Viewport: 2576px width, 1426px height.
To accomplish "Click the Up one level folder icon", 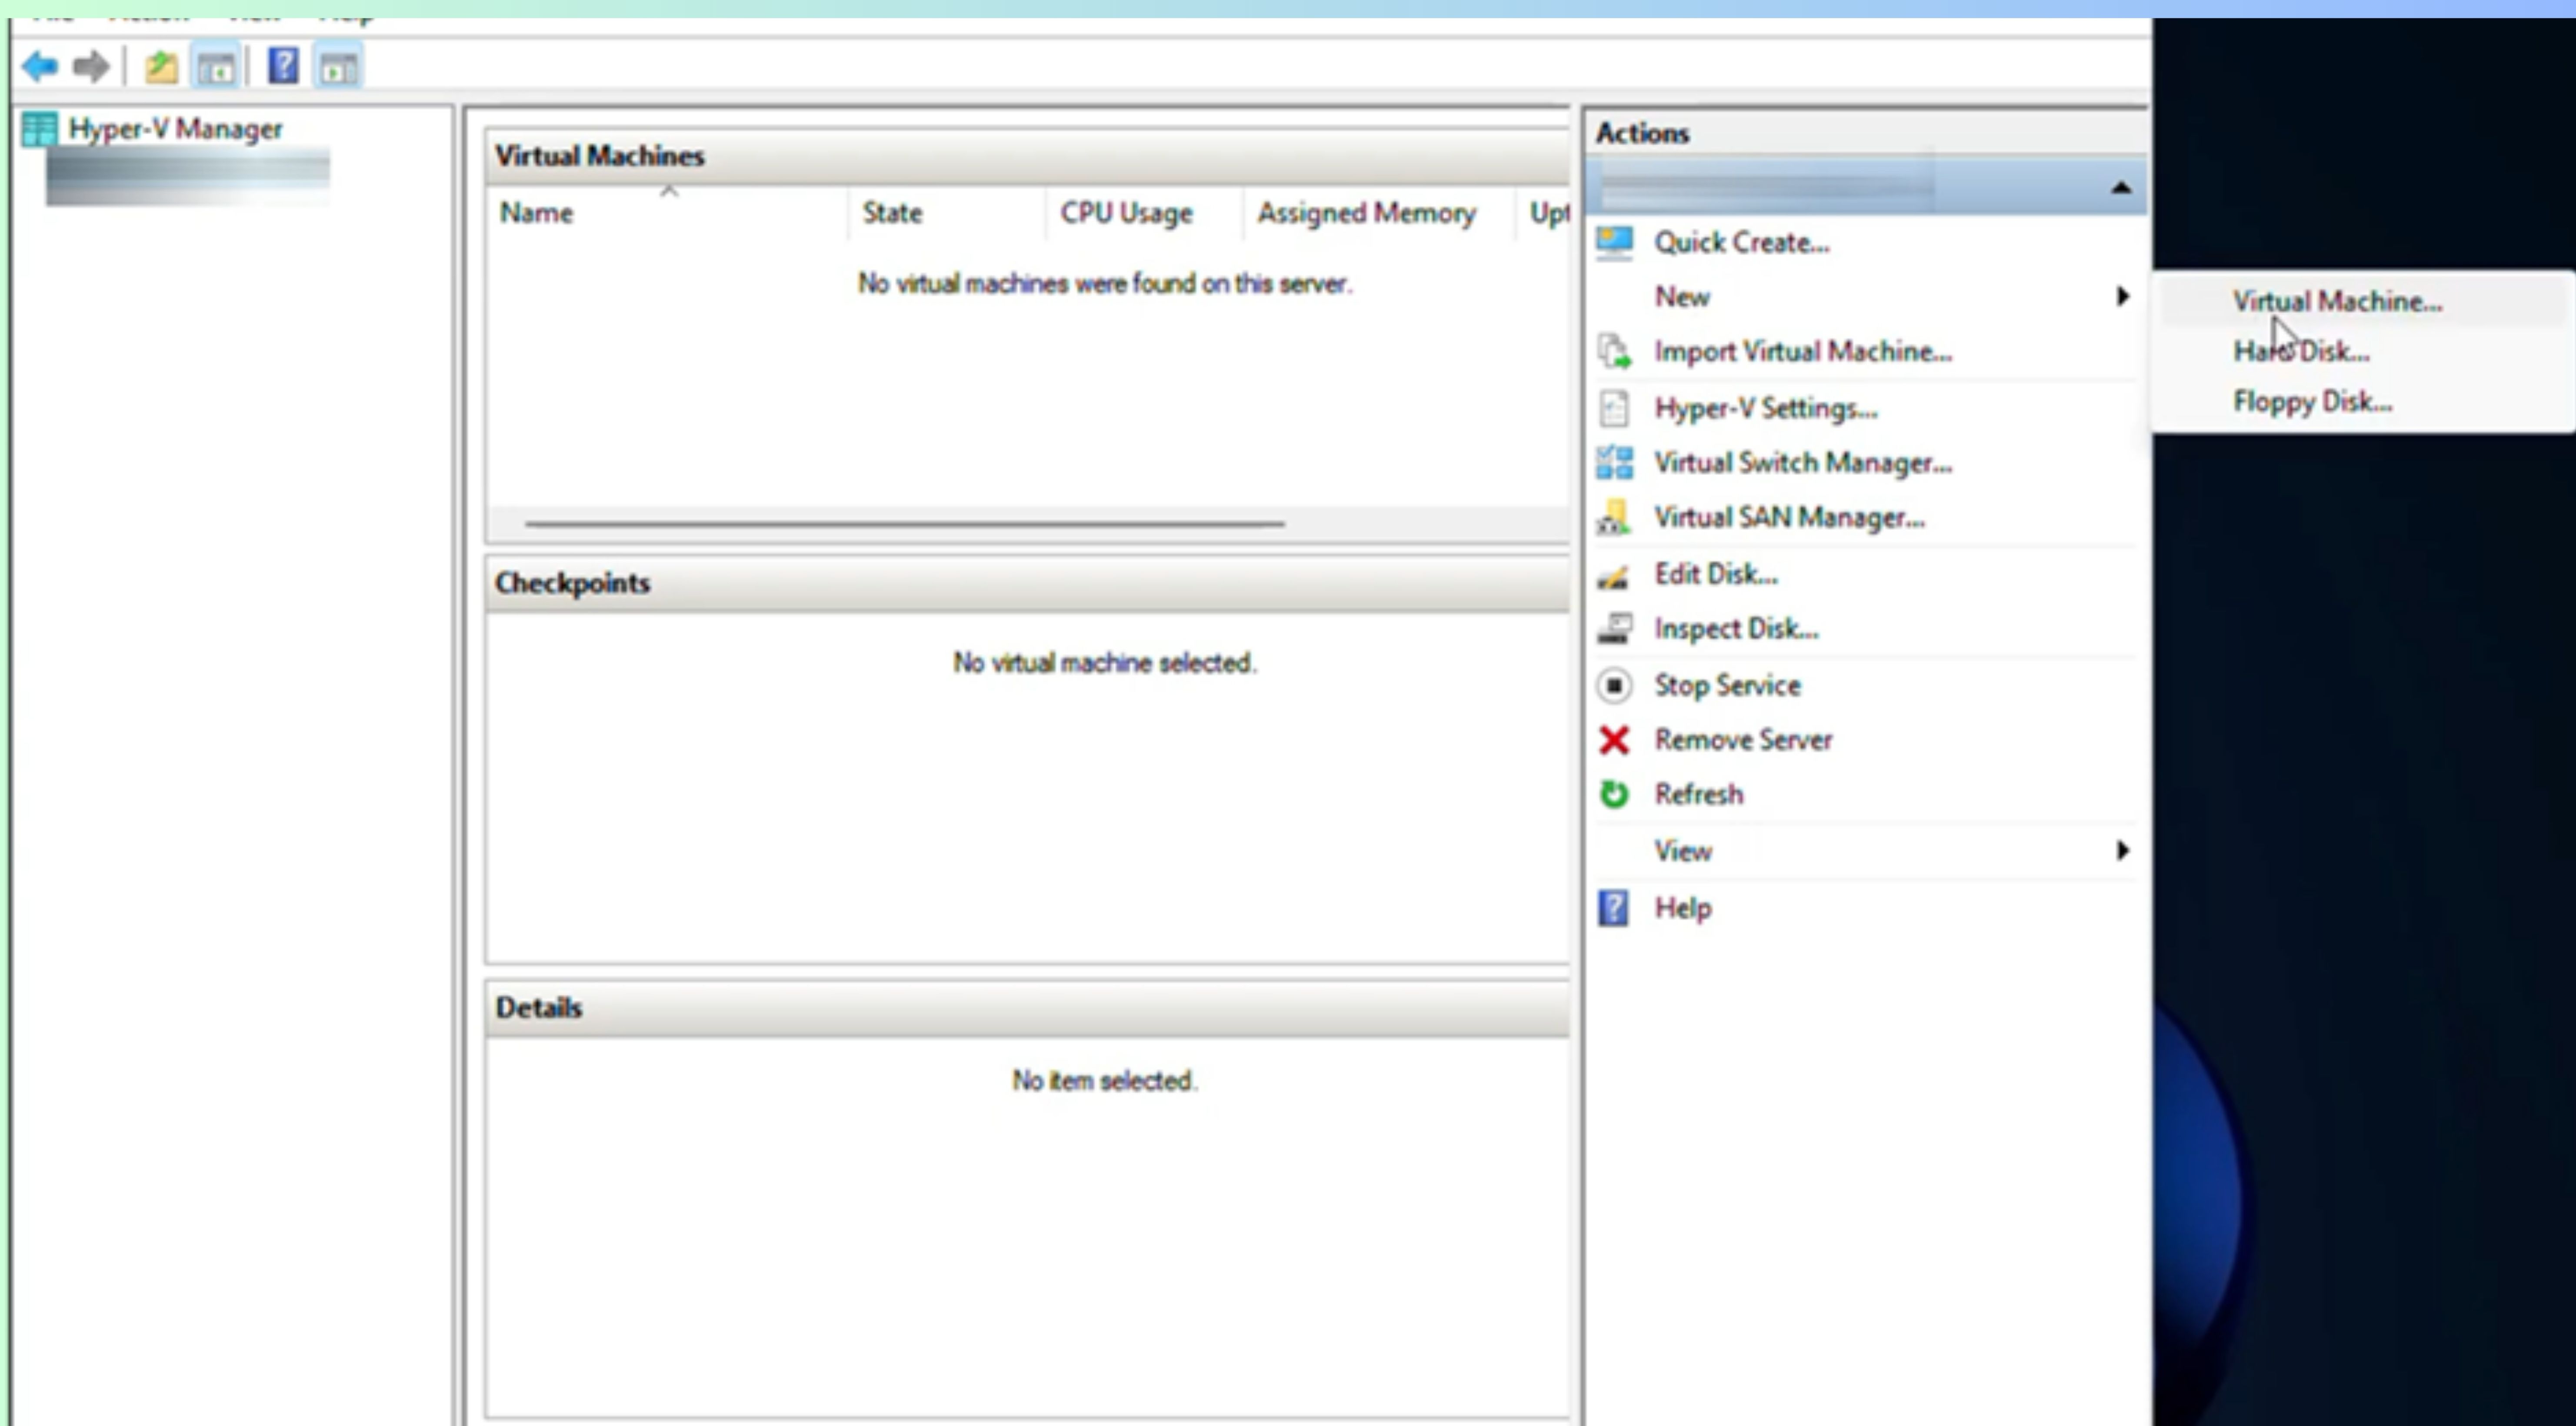I will pyautogui.click(x=161, y=67).
